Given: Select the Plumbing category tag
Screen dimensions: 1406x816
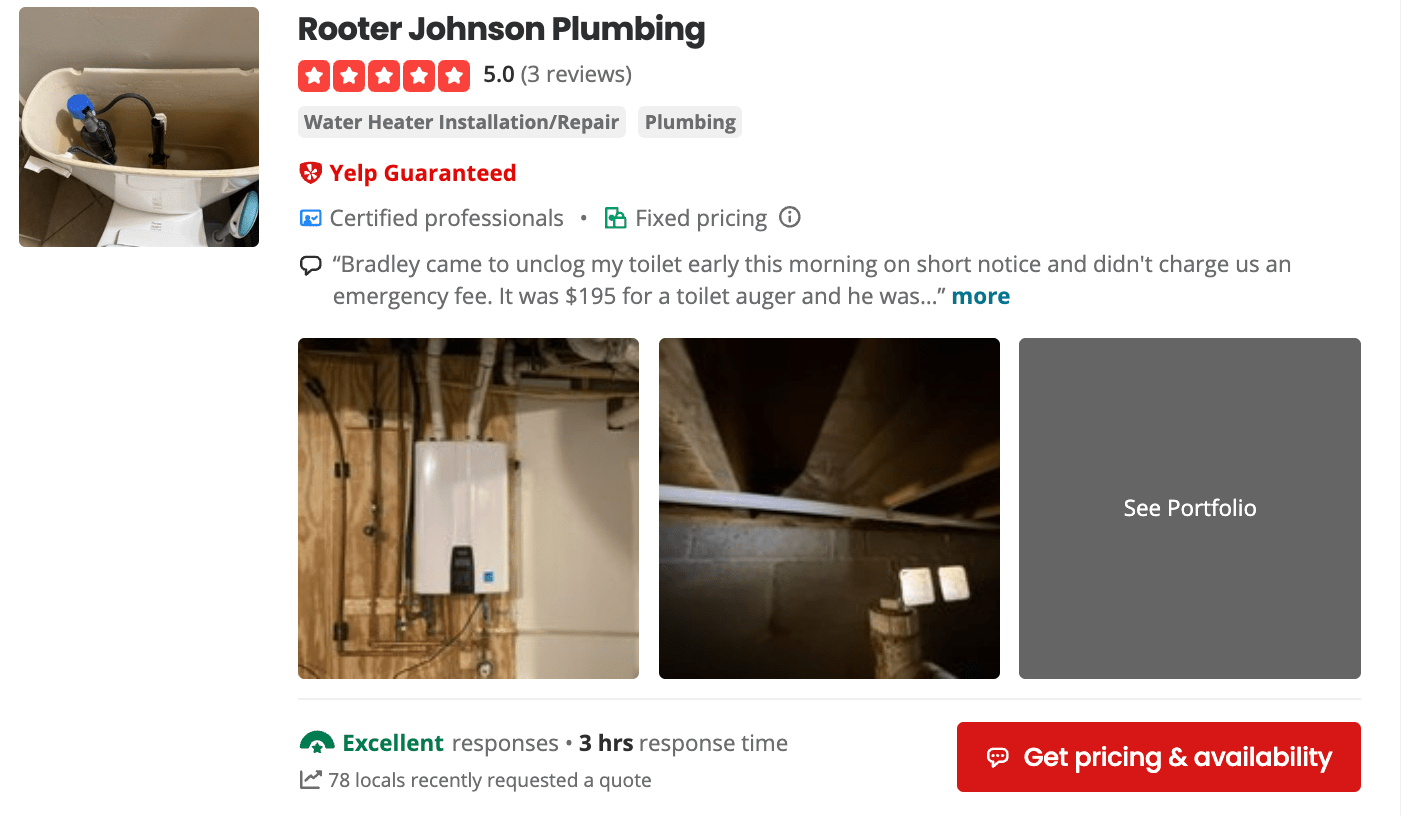Looking at the screenshot, I should (x=690, y=122).
